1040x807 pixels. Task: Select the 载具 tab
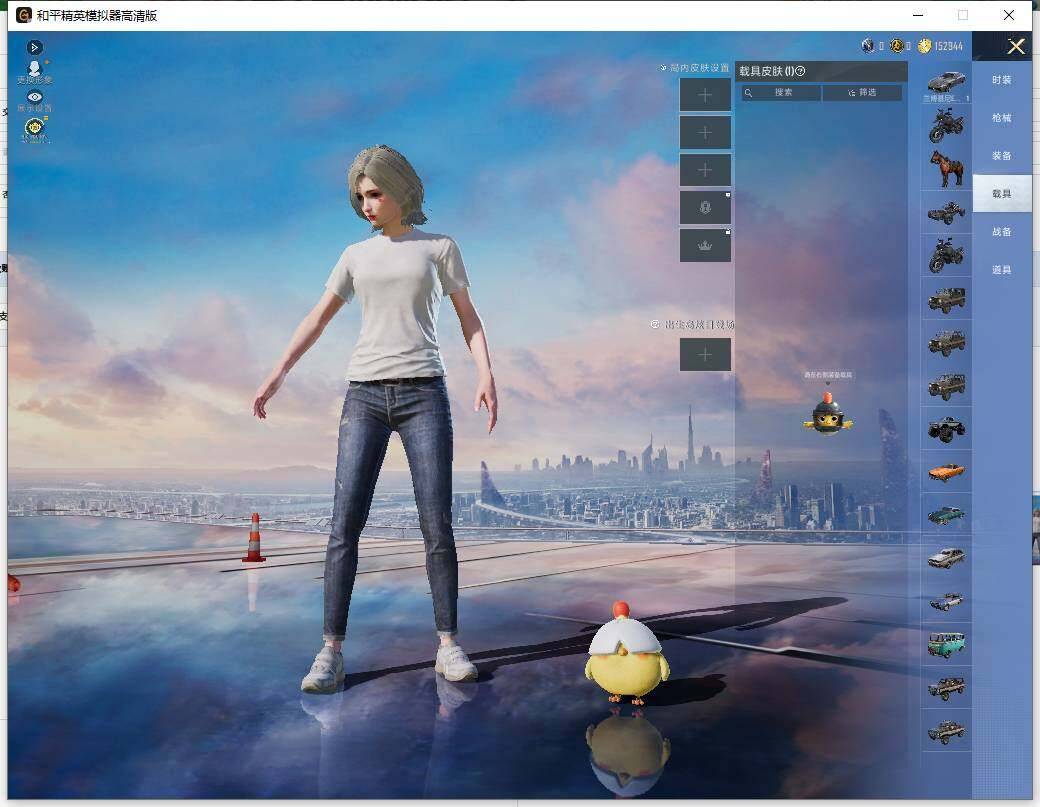[1002, 194]
